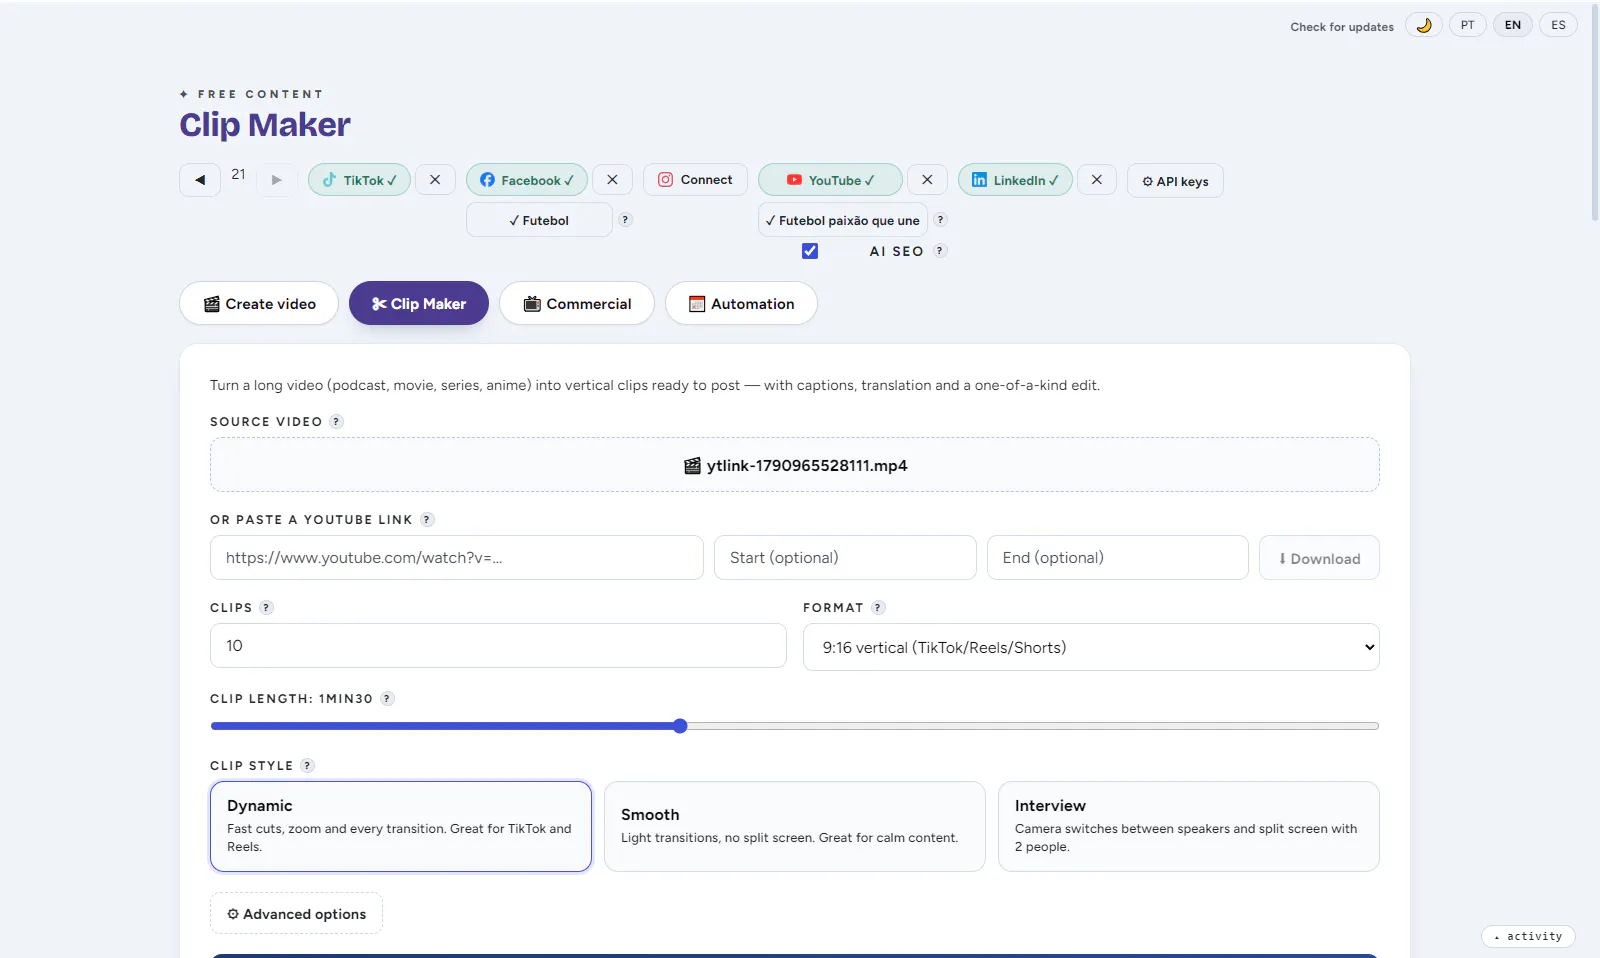Show Clips help tooltip
Image resolution: width=1600 pixels, height=958 pixels.
(266, 607)
